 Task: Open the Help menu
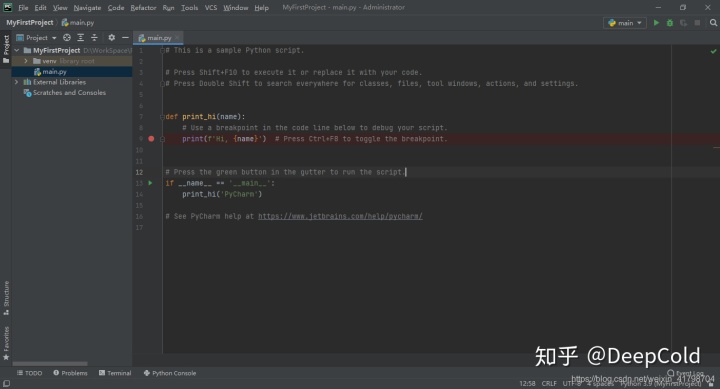coord(261,7)
